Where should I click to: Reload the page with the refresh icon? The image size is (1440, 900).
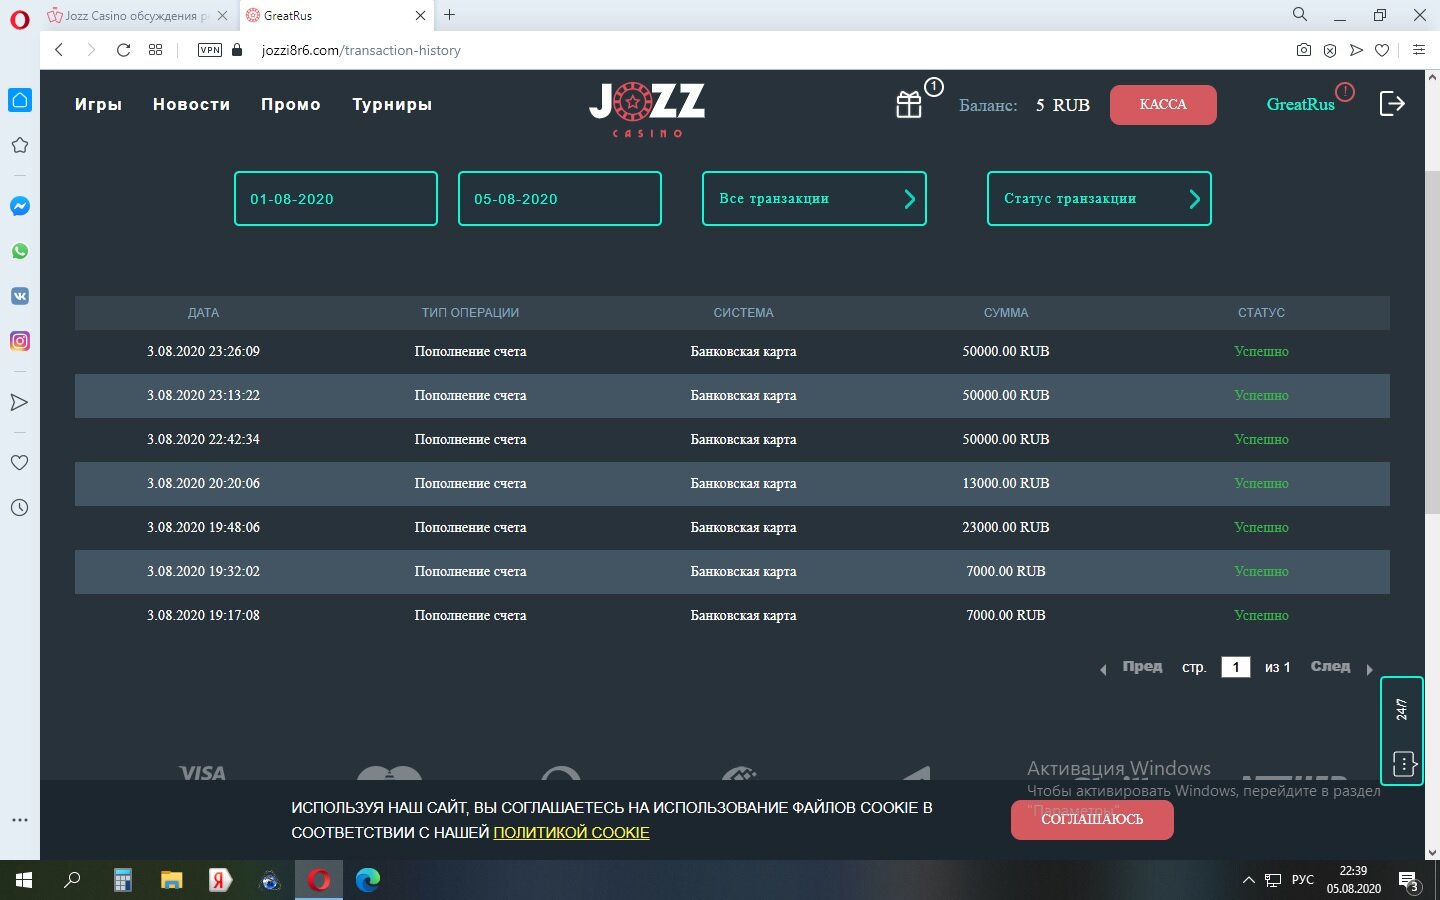(123, 50)
